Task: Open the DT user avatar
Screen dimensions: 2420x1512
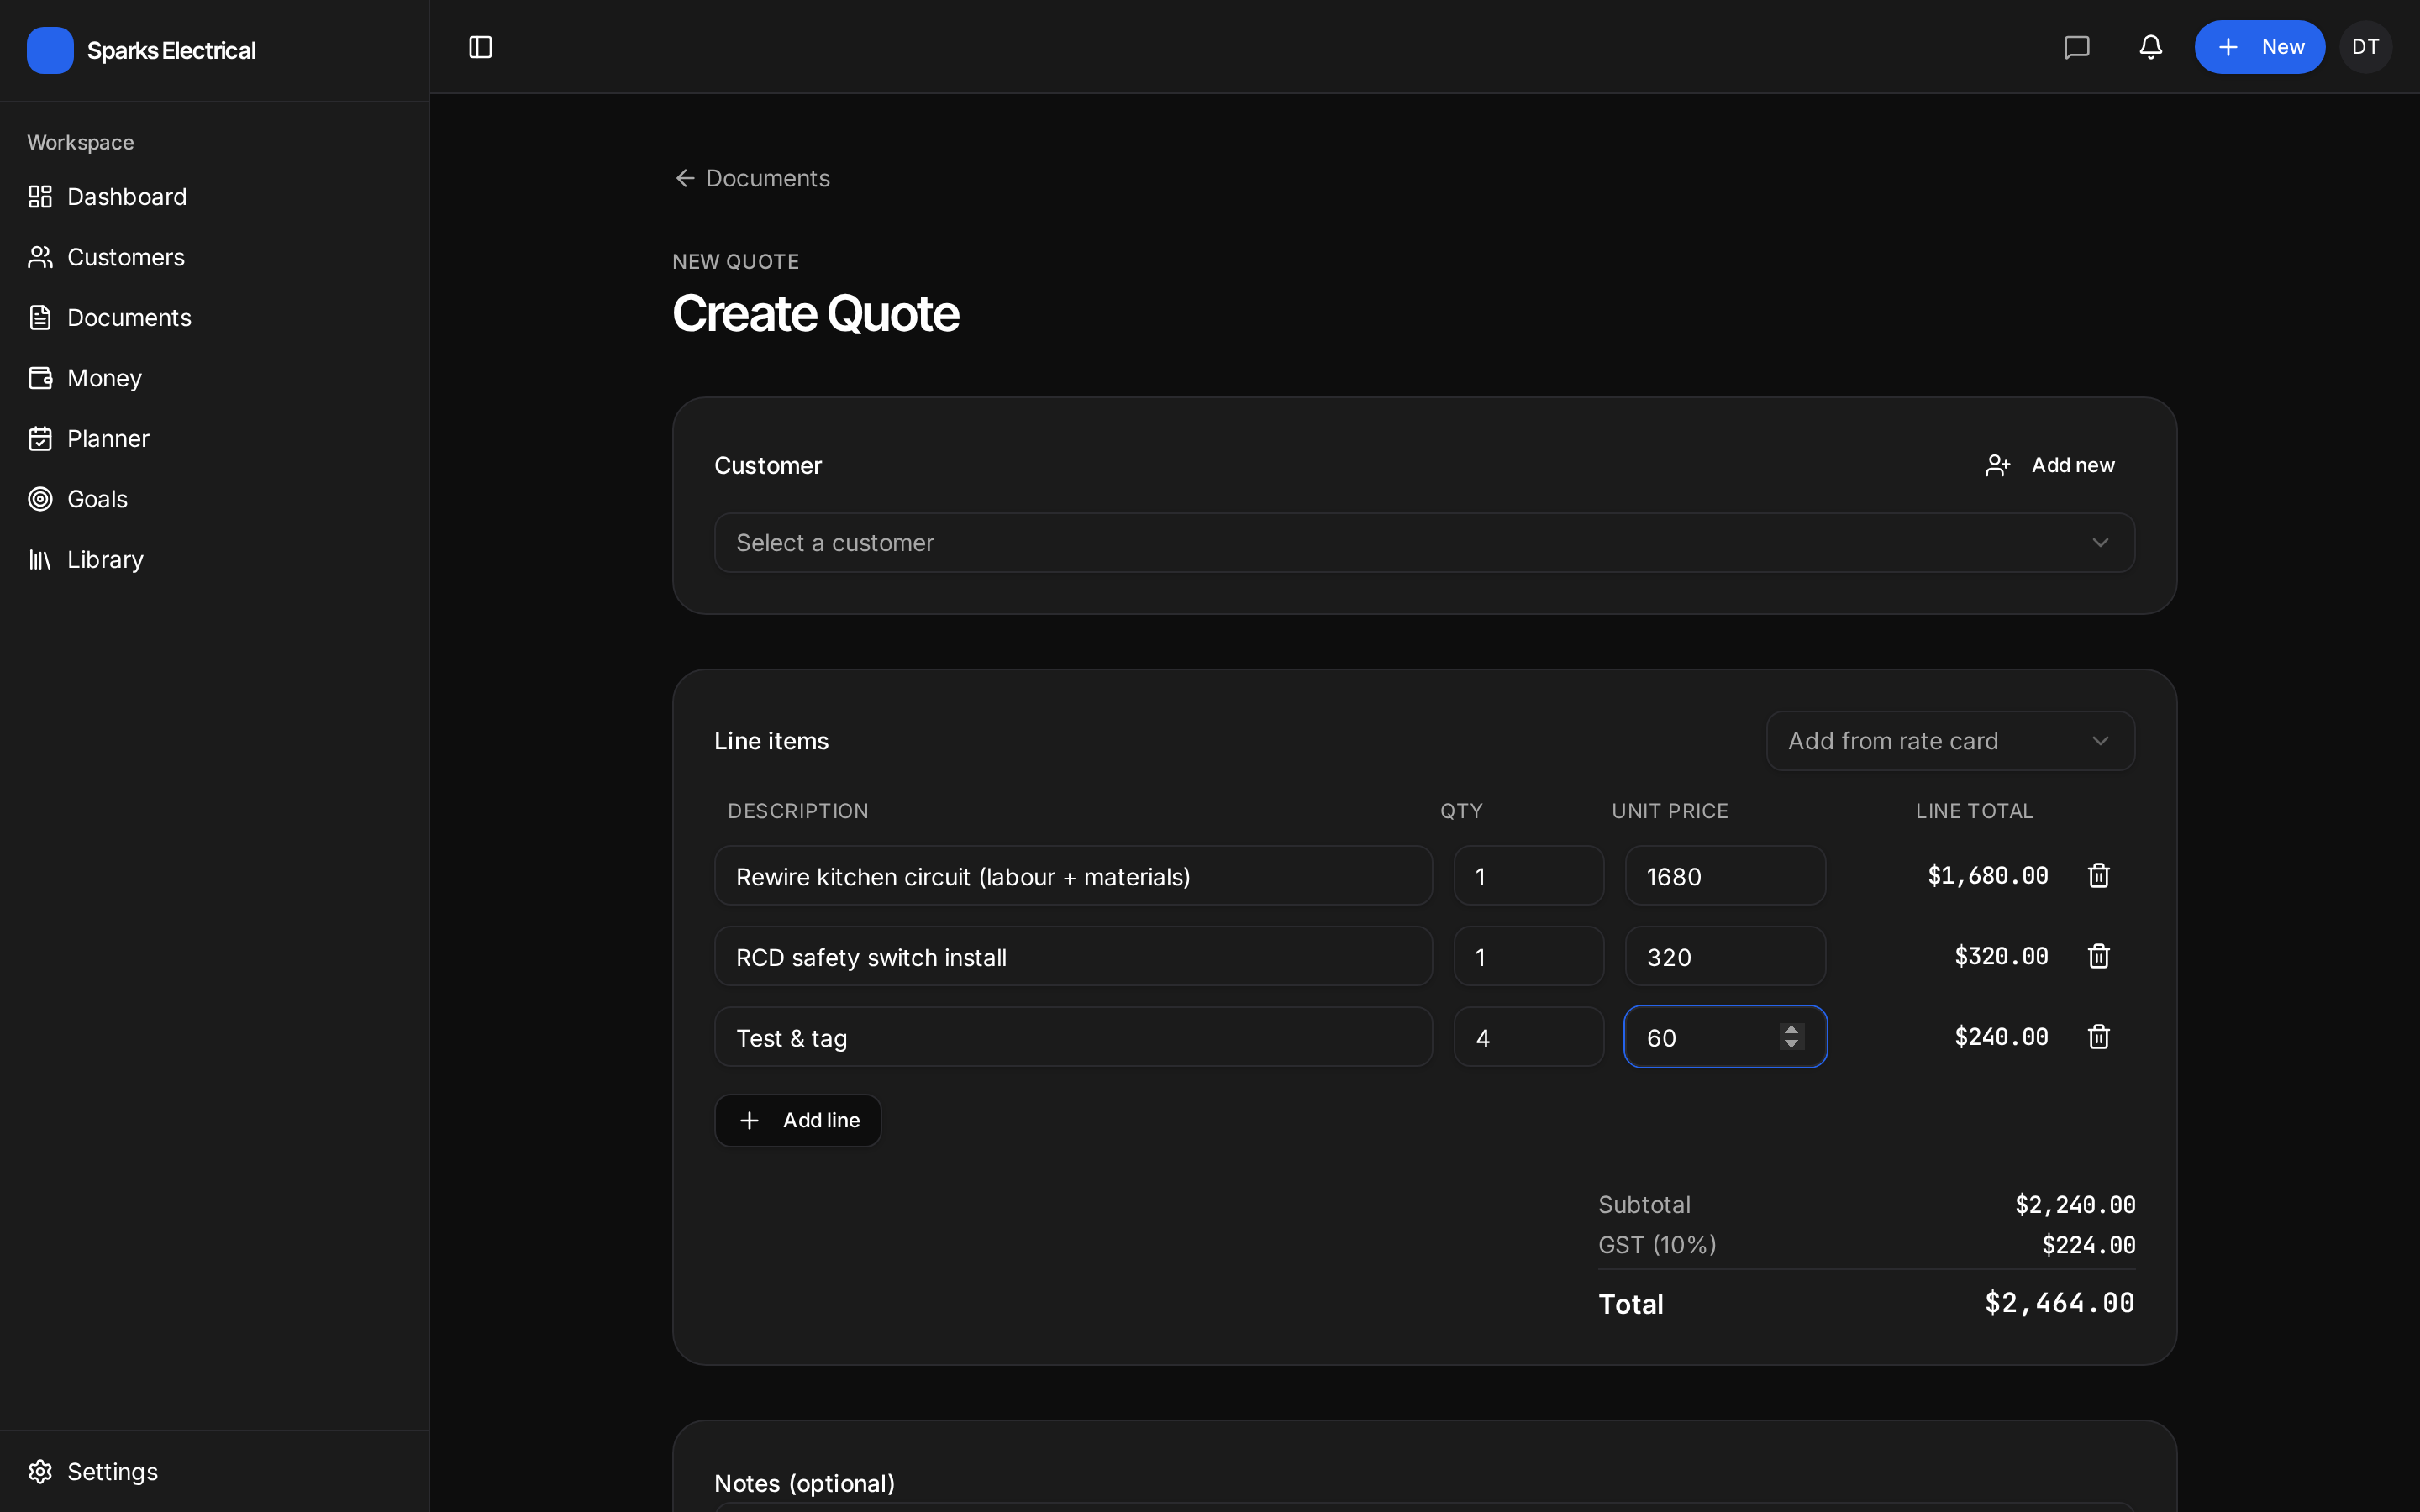Action: point(2365,47)
